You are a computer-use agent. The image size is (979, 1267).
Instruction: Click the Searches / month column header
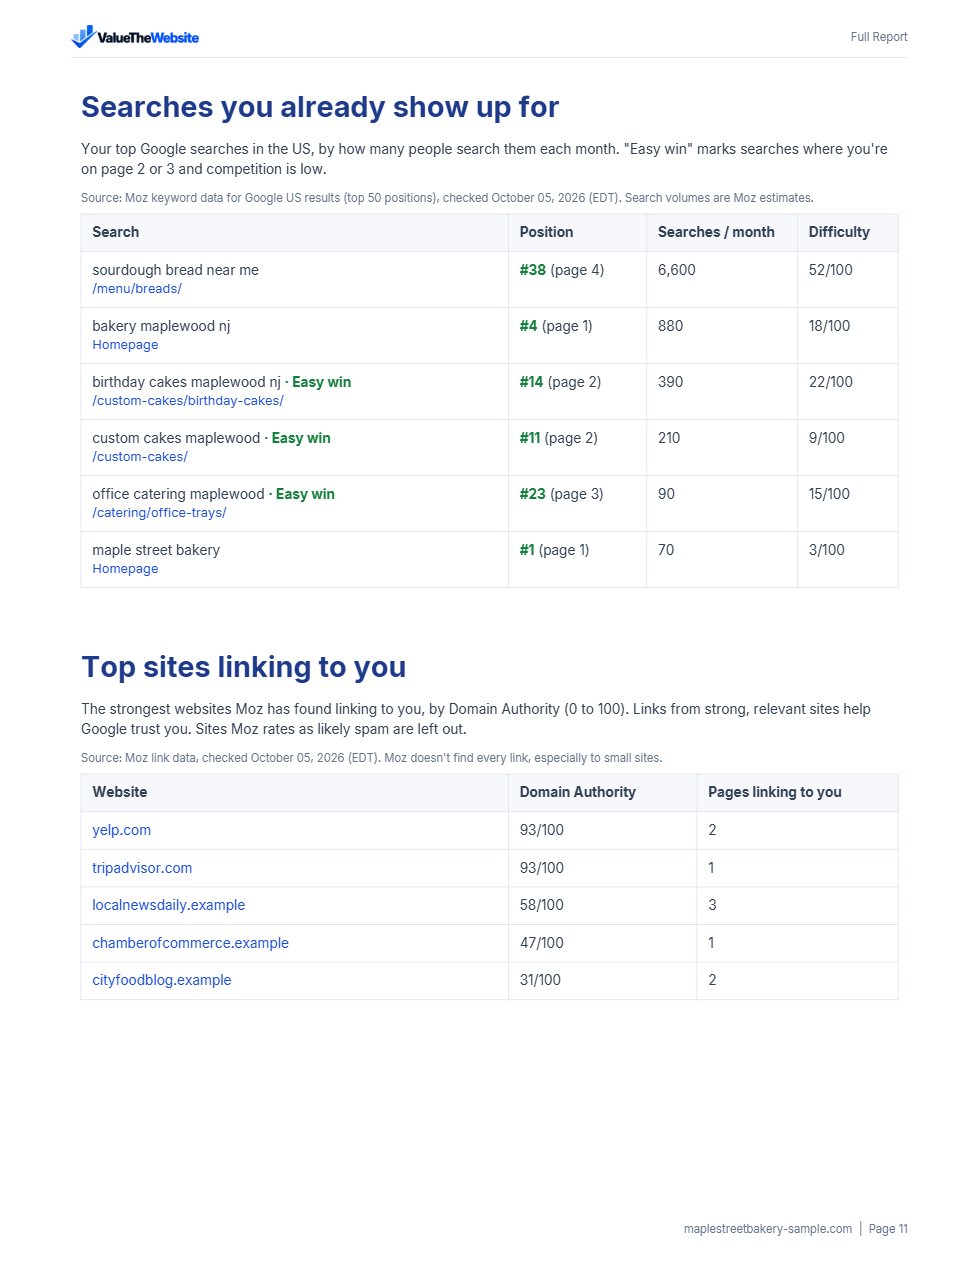pos(716,232)
